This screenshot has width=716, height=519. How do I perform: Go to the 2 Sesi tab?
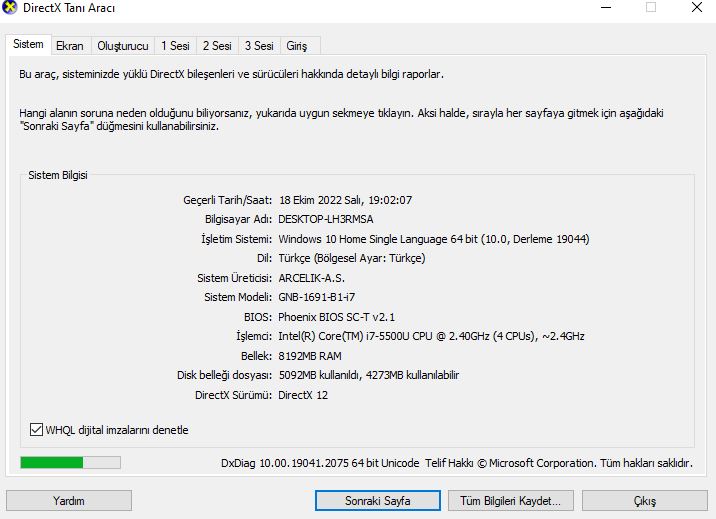(217, 46)
